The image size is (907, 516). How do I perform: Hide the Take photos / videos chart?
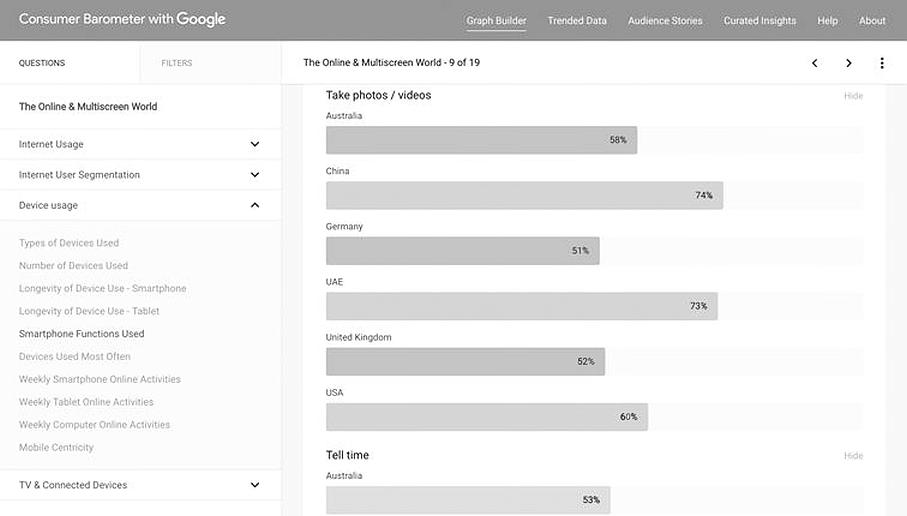coord(853,96)
